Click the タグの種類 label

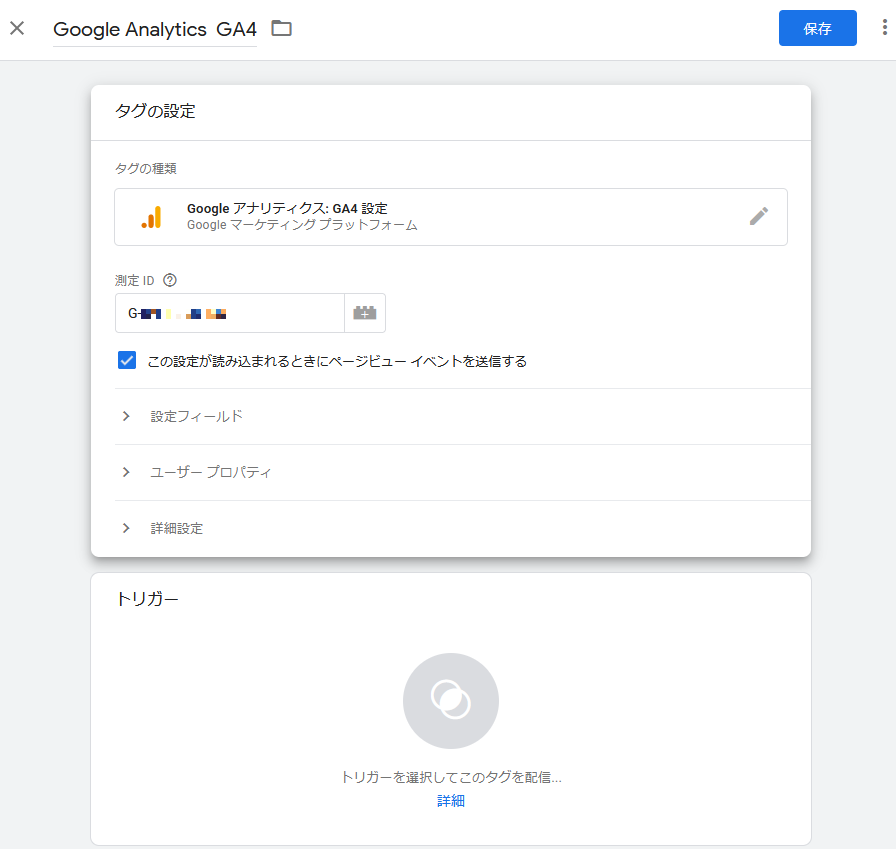pos(146,169)
